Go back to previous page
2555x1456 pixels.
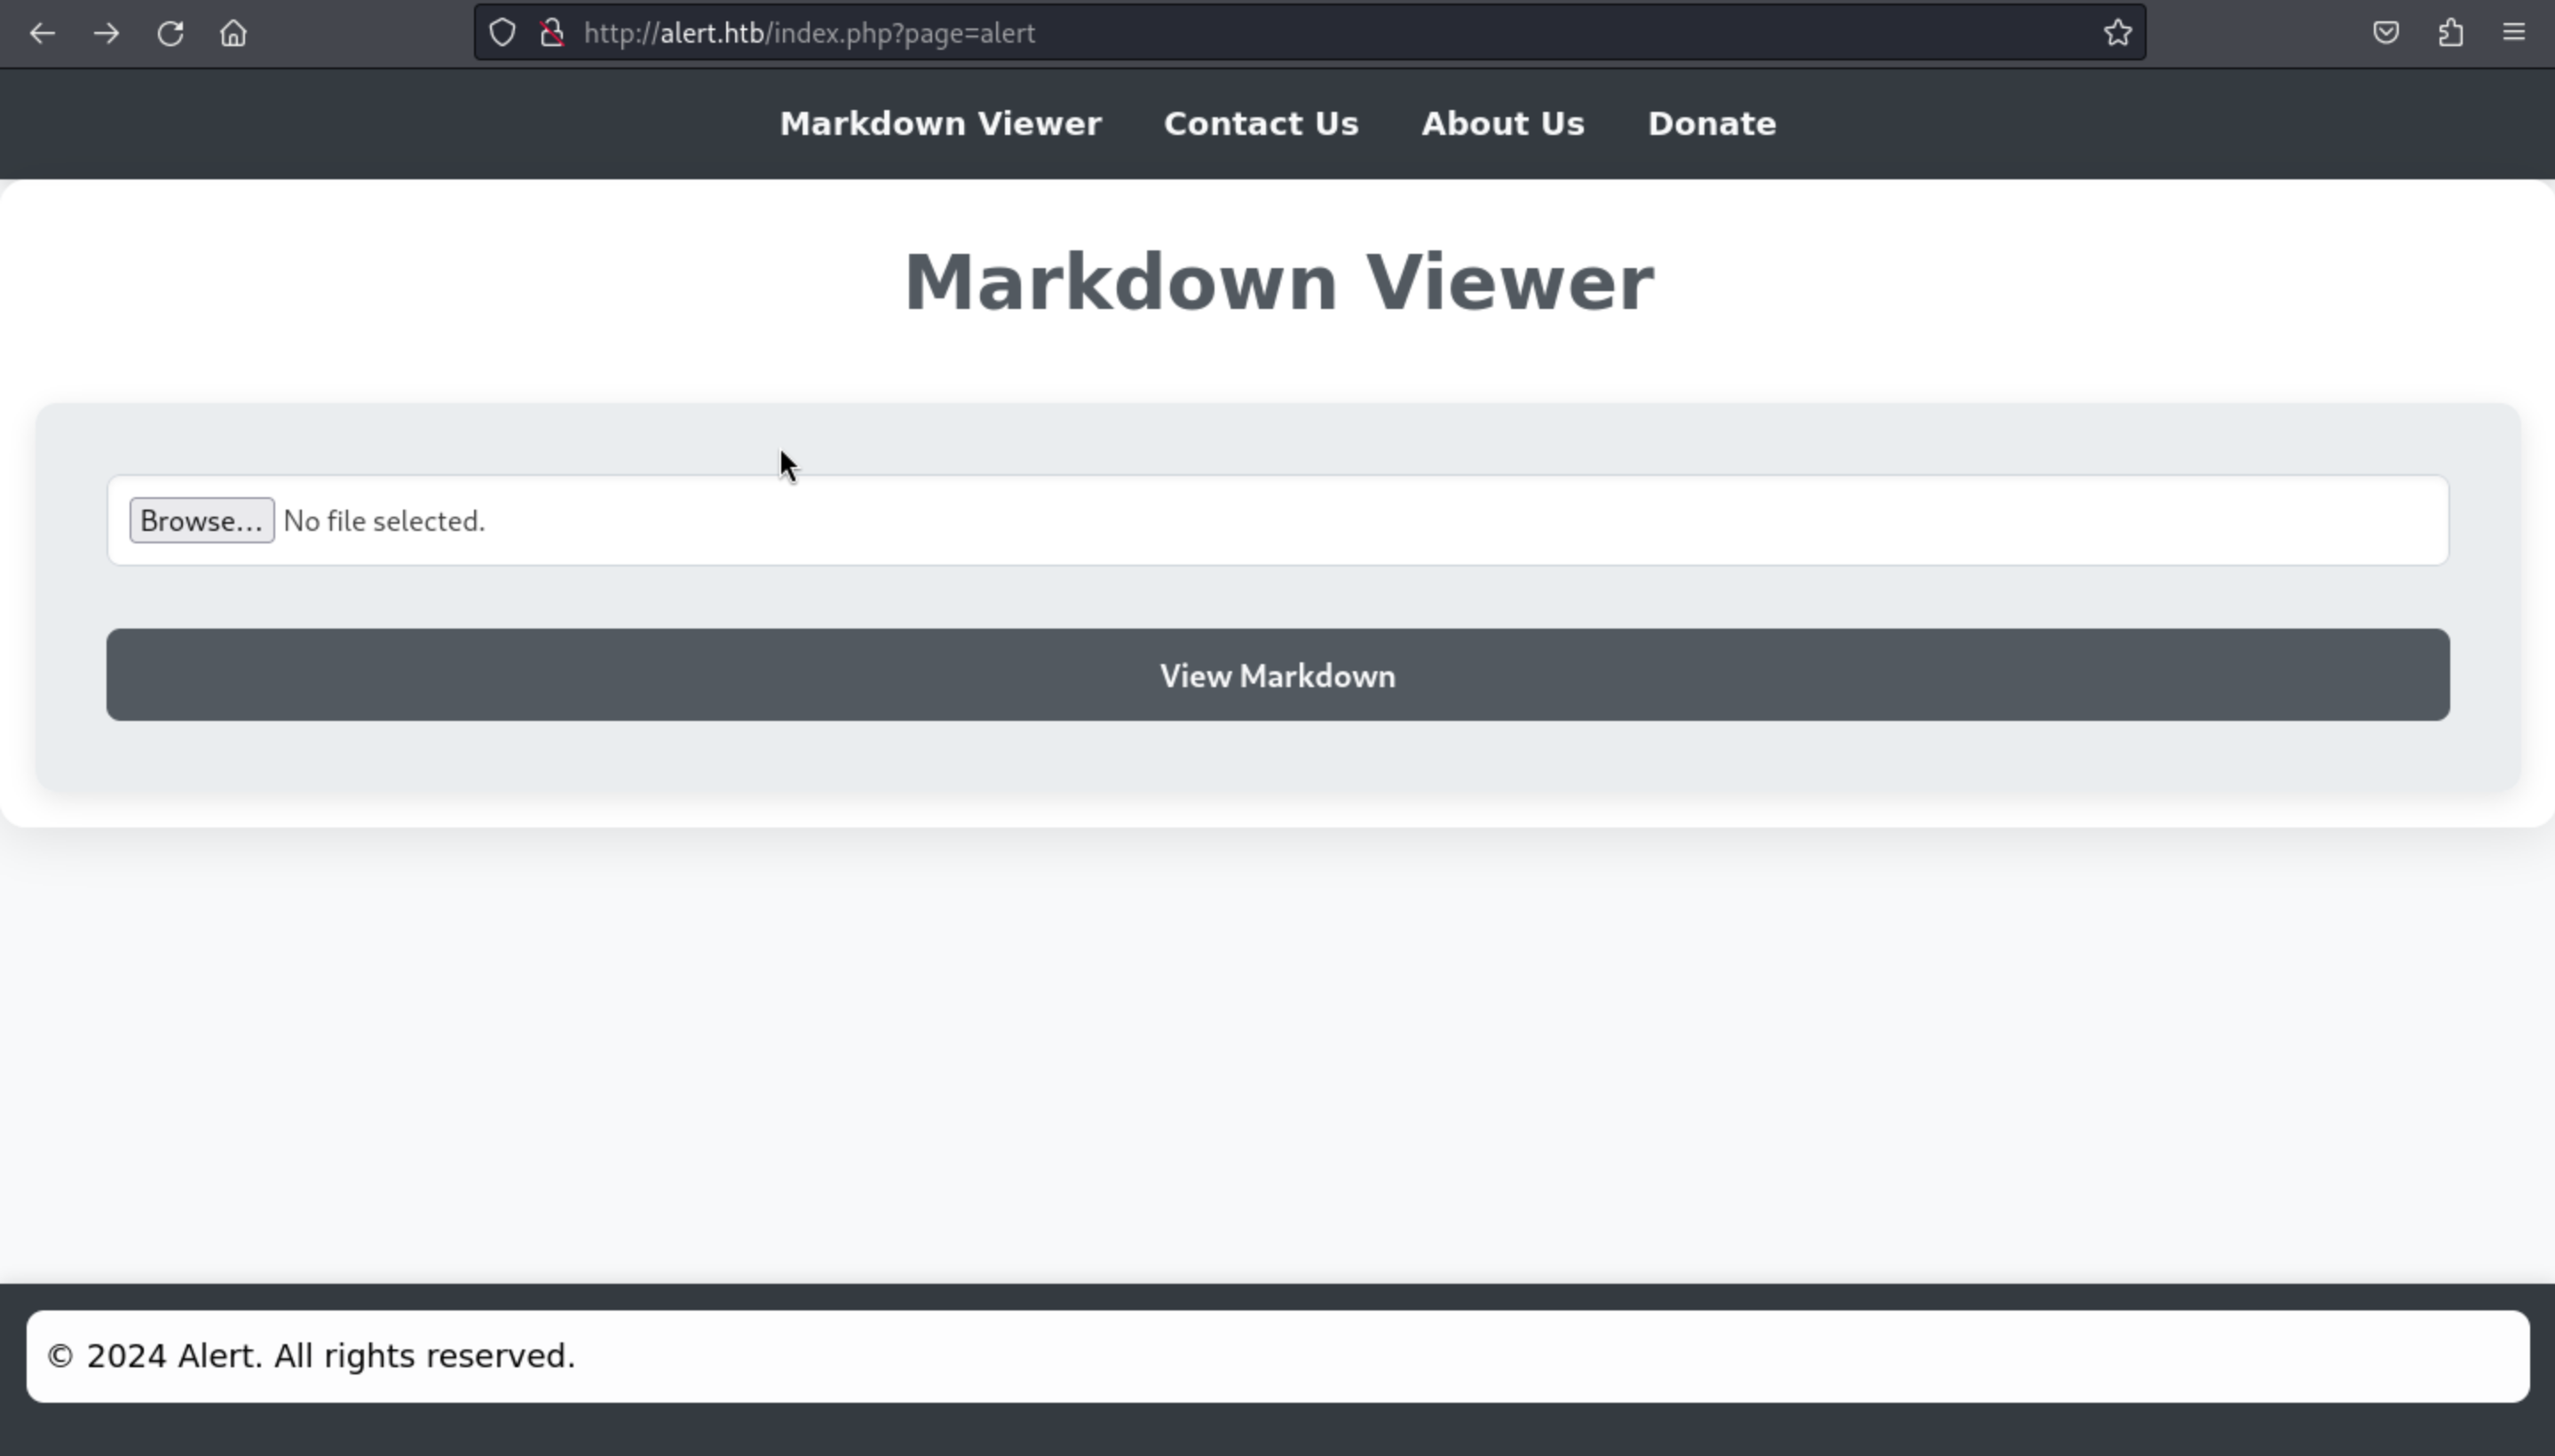pos(42,33)
